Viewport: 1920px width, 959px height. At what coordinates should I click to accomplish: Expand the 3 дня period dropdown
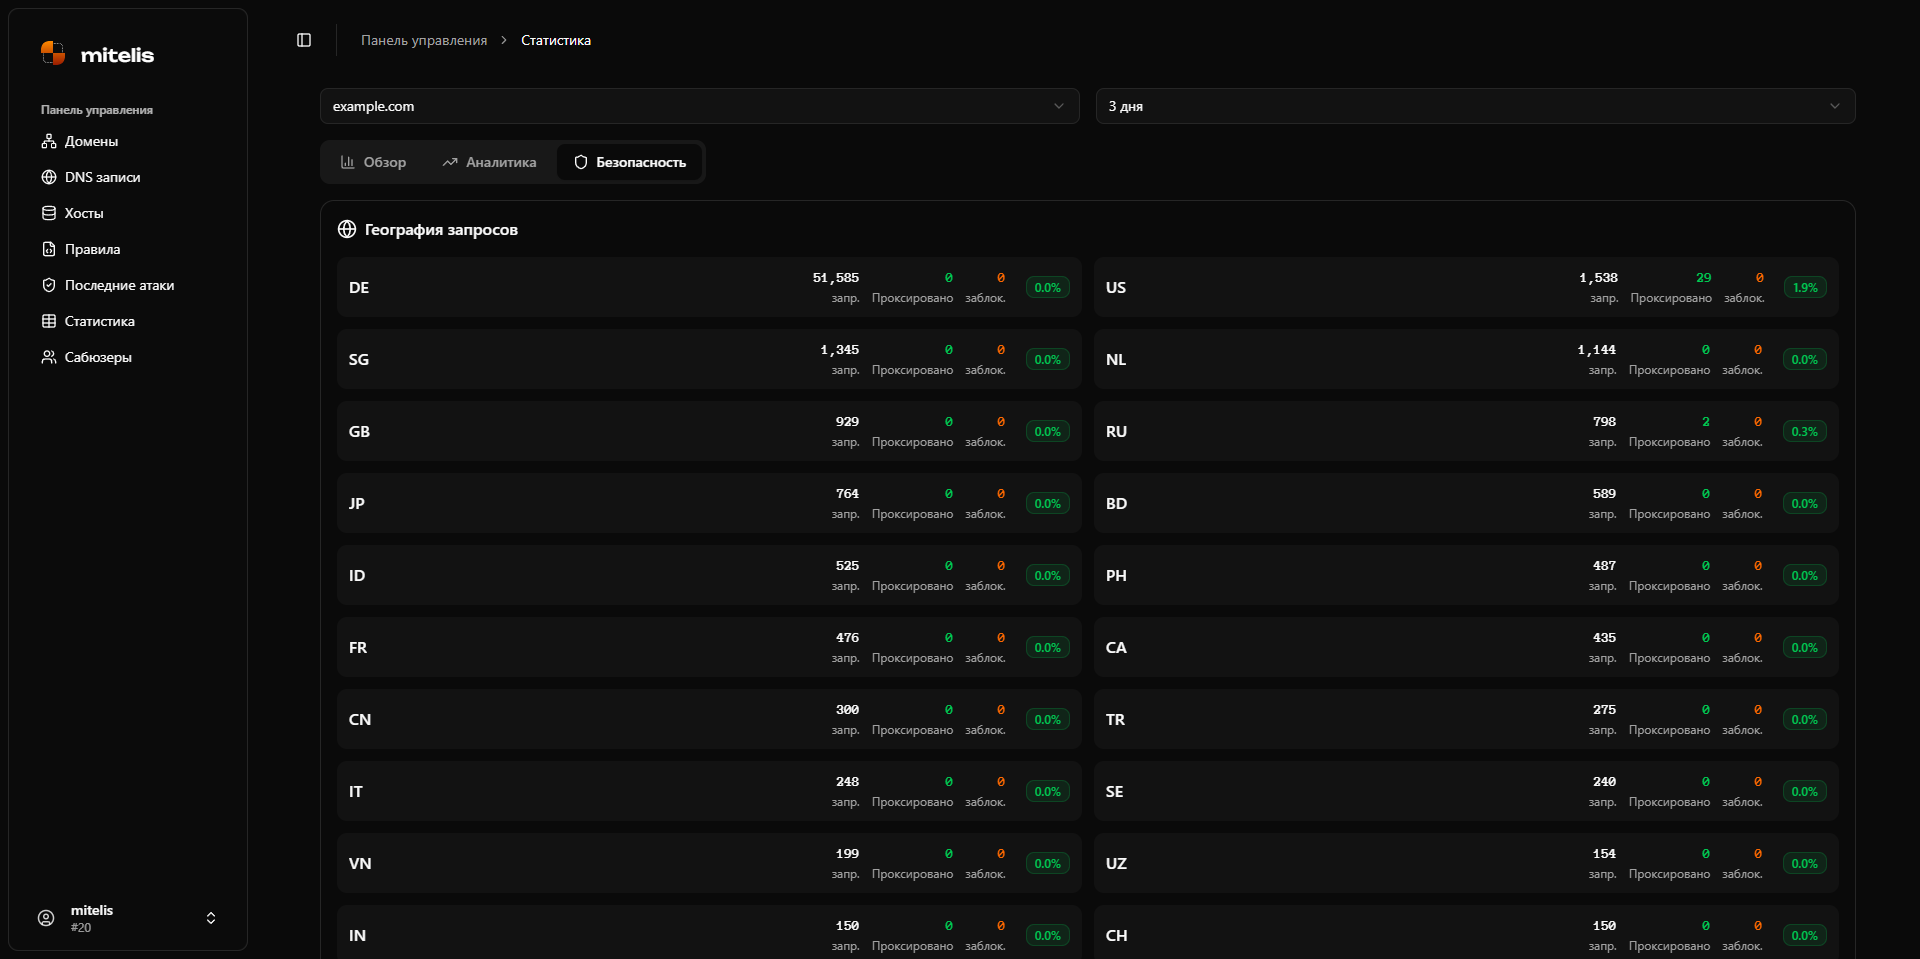(x=1475, y=106)
